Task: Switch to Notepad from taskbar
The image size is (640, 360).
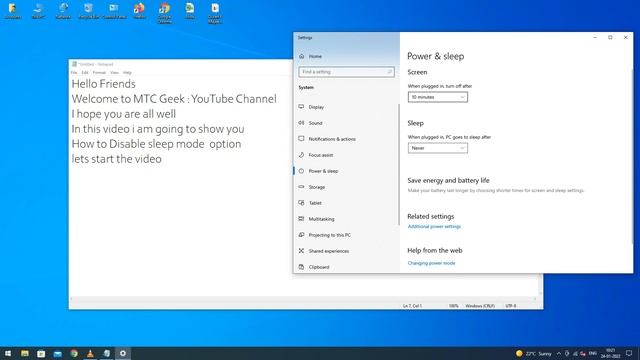Action: (107, 353)
